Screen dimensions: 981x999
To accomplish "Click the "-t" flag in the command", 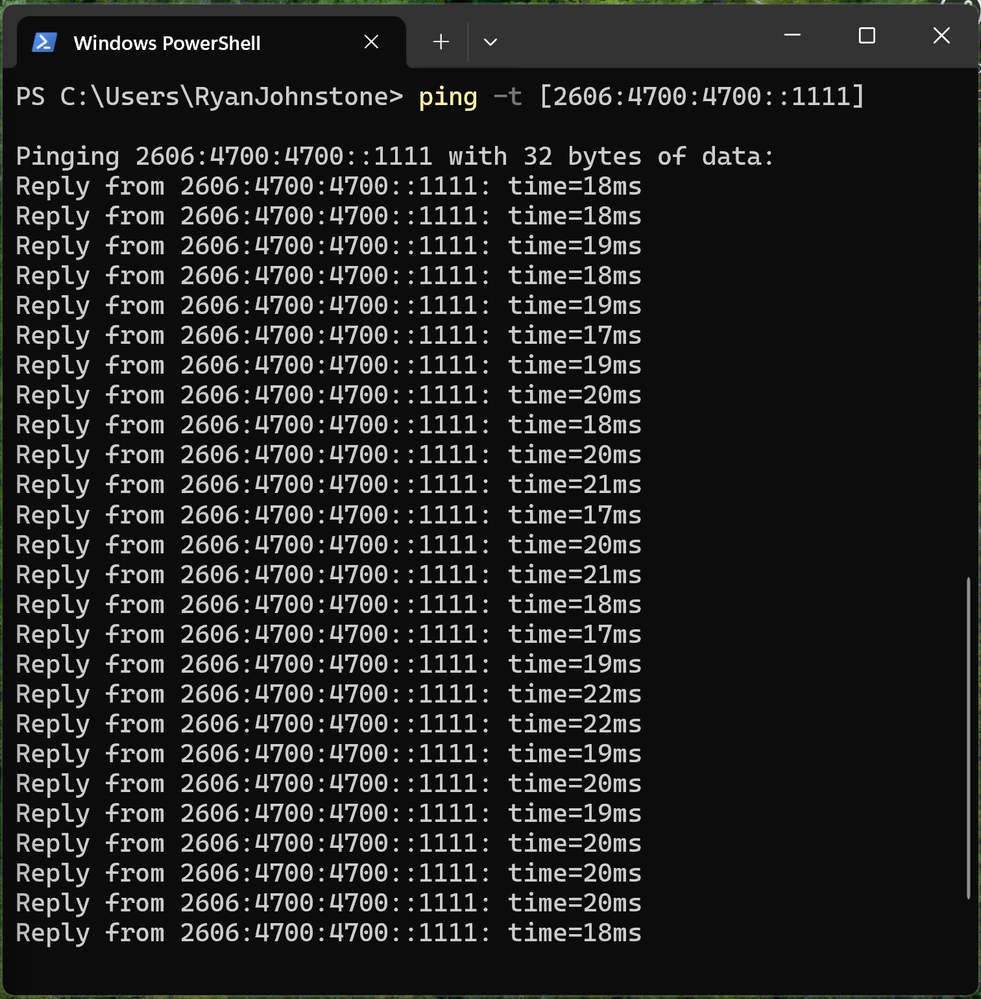I will pos(507,97).
